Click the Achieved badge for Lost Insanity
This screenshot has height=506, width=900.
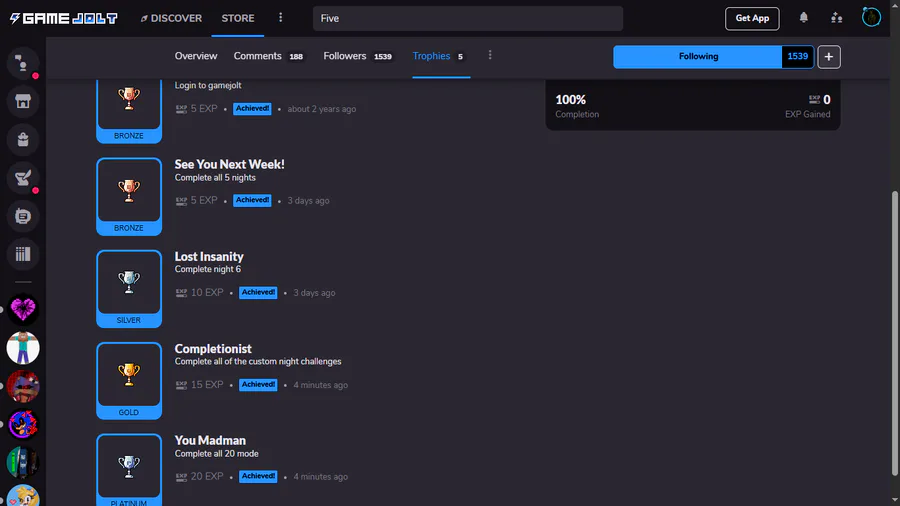pyautogui.click(x=258, y=293)
